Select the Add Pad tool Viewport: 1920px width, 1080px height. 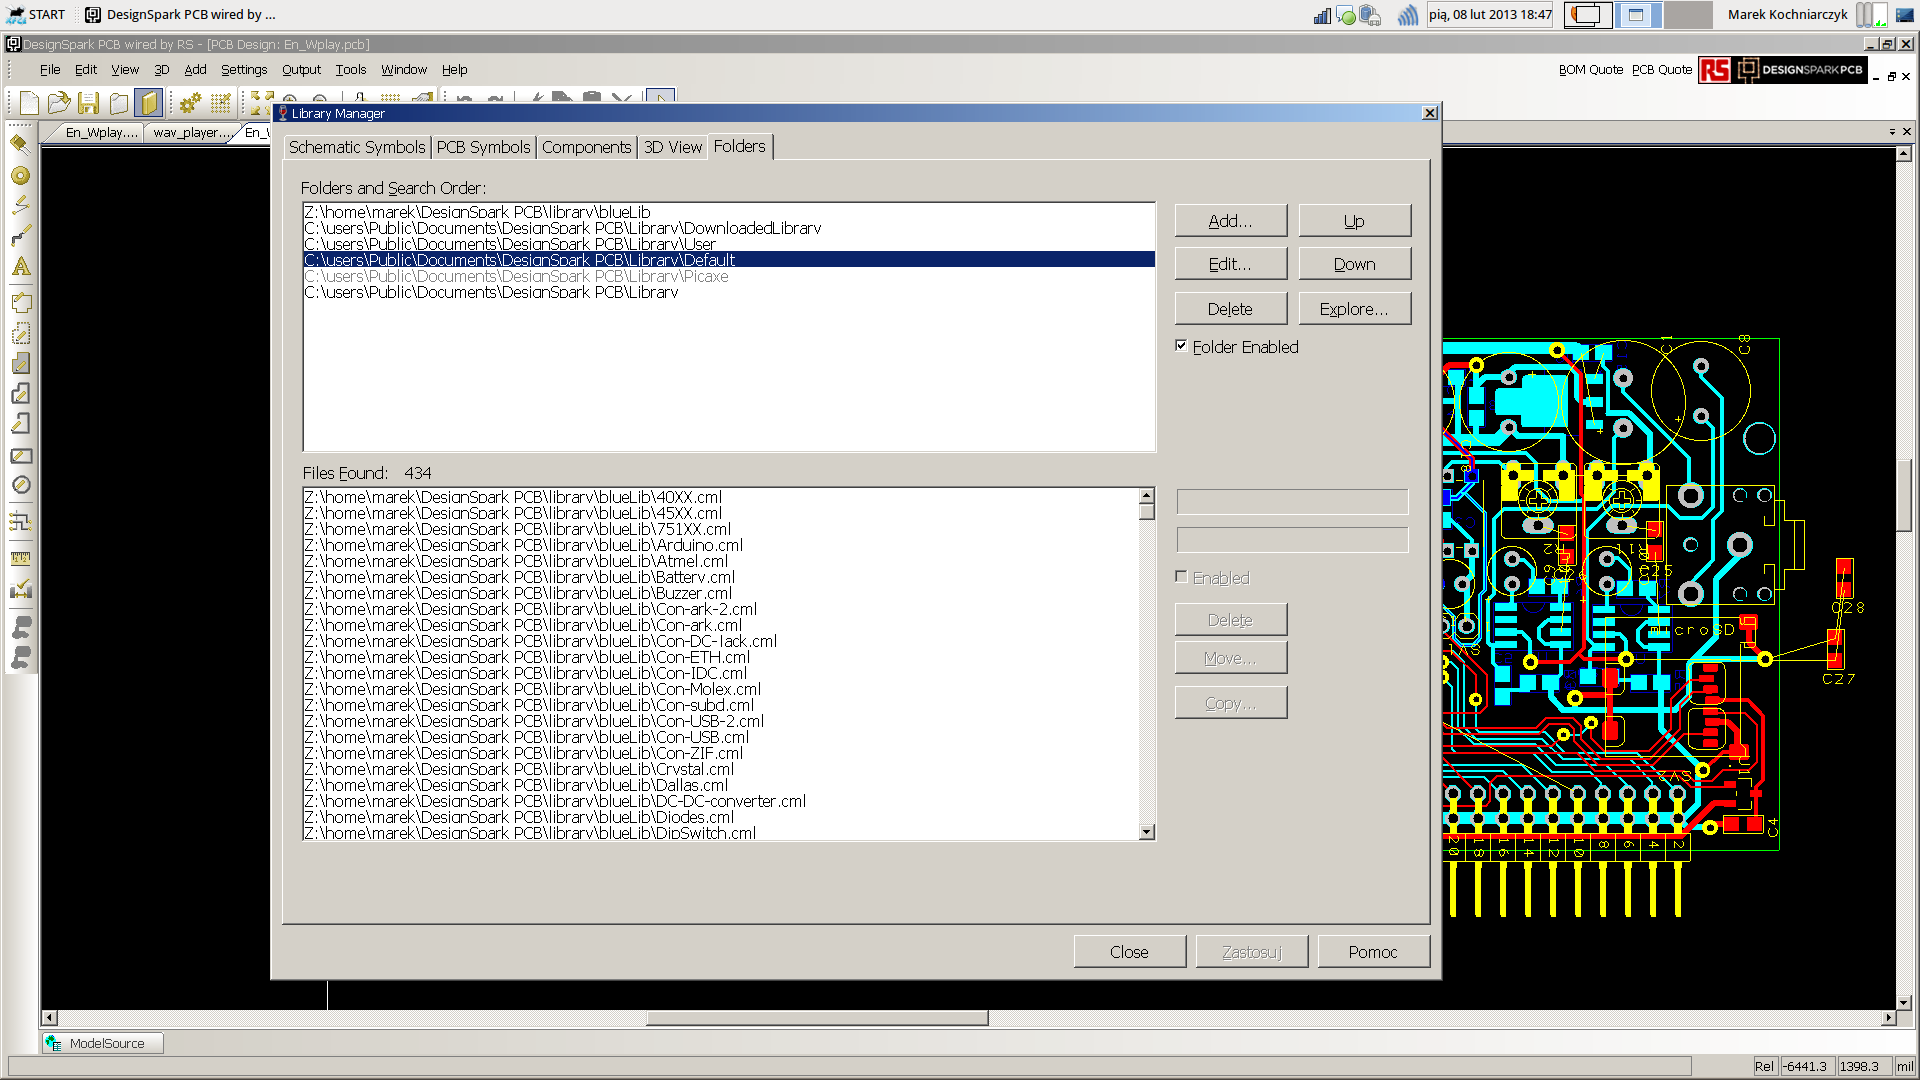point(20,176)
